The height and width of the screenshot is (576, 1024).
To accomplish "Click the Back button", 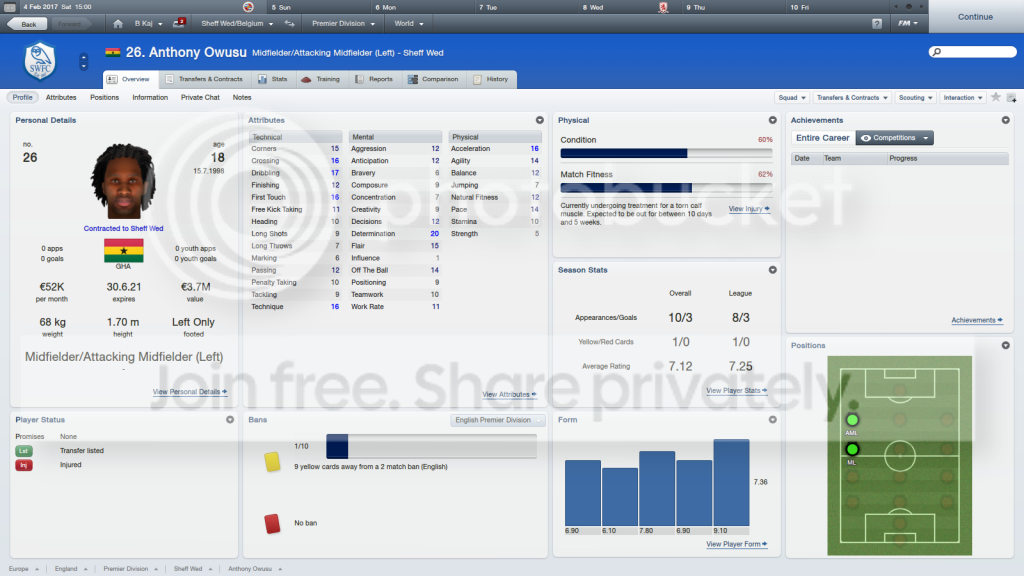I will [27, 24].
